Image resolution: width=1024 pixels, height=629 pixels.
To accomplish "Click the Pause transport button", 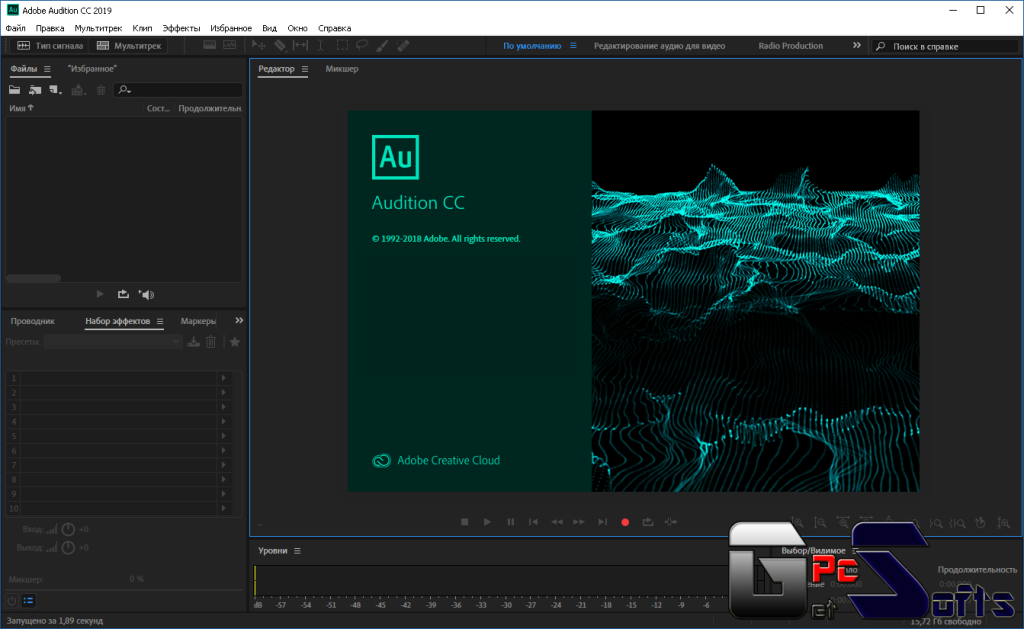I will click(511, 522).
